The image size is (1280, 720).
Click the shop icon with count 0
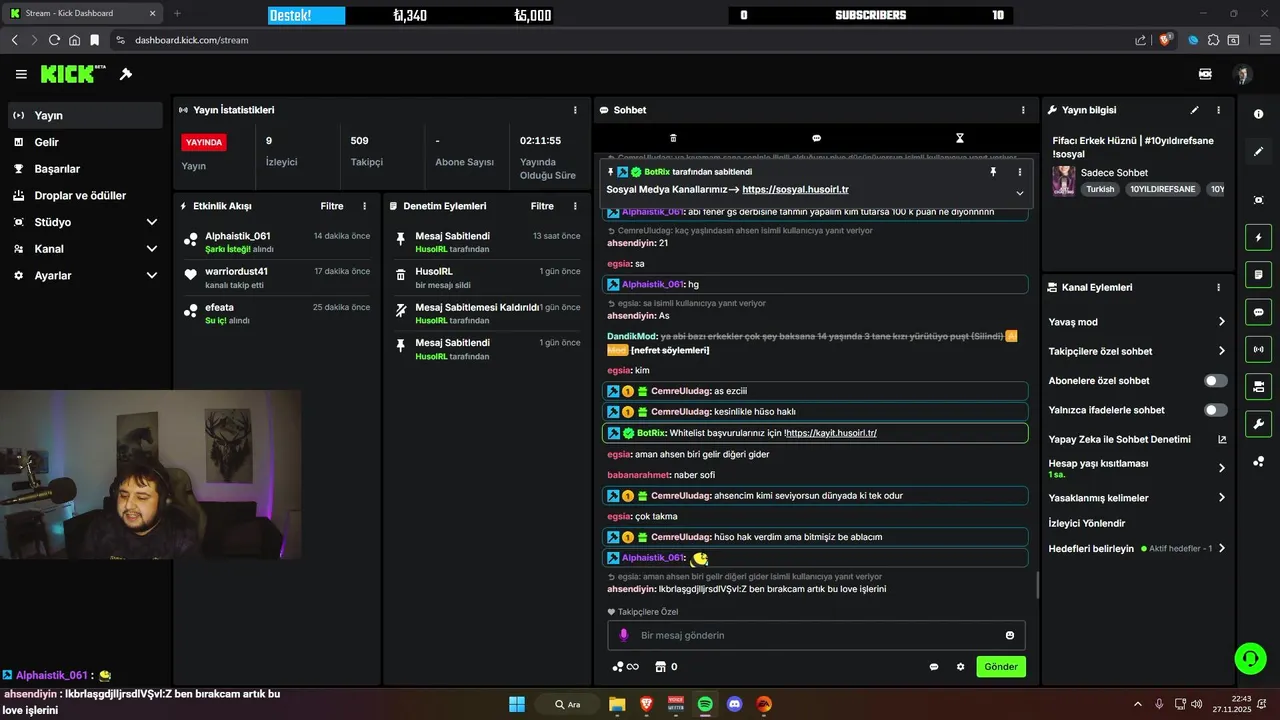click(666, 666)
